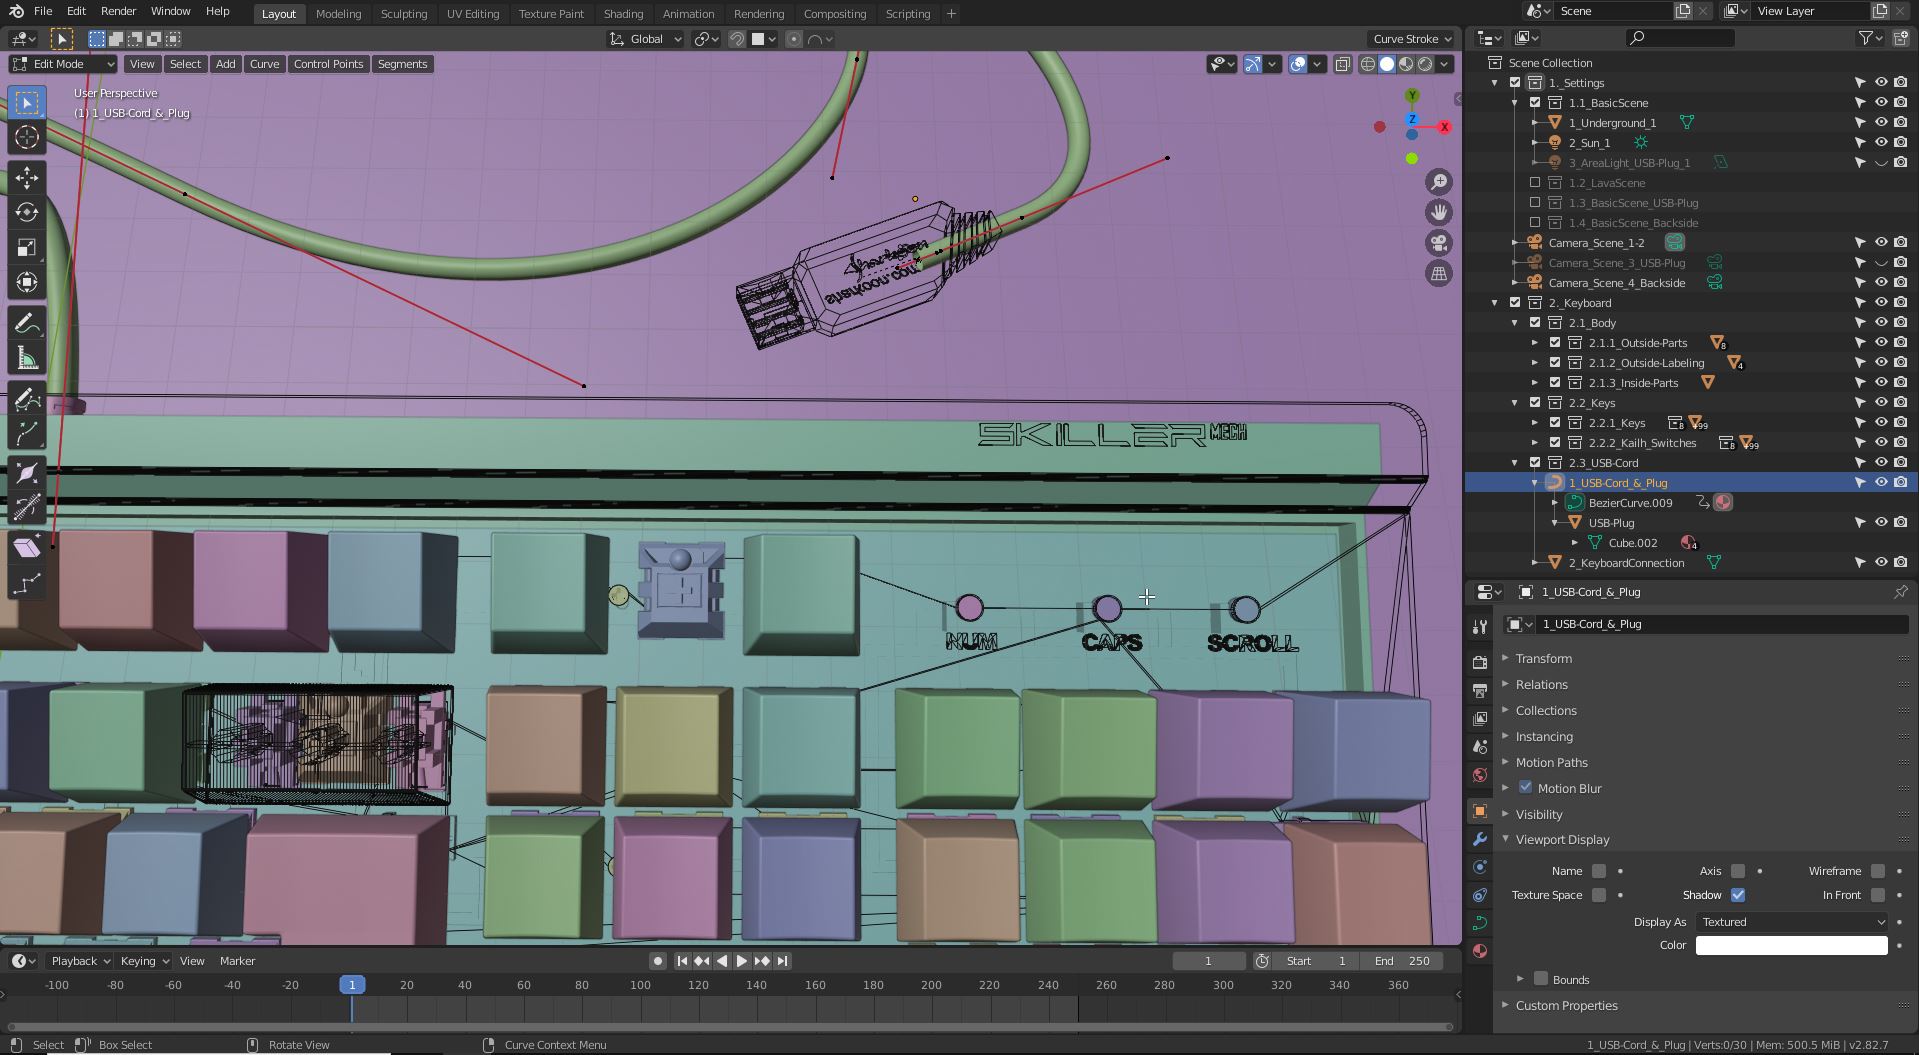Image resolution: width=1919 pixels, height=1055 pixels.
Task: Uncheck the Shadow checkbox
Action: point(1738,895)
